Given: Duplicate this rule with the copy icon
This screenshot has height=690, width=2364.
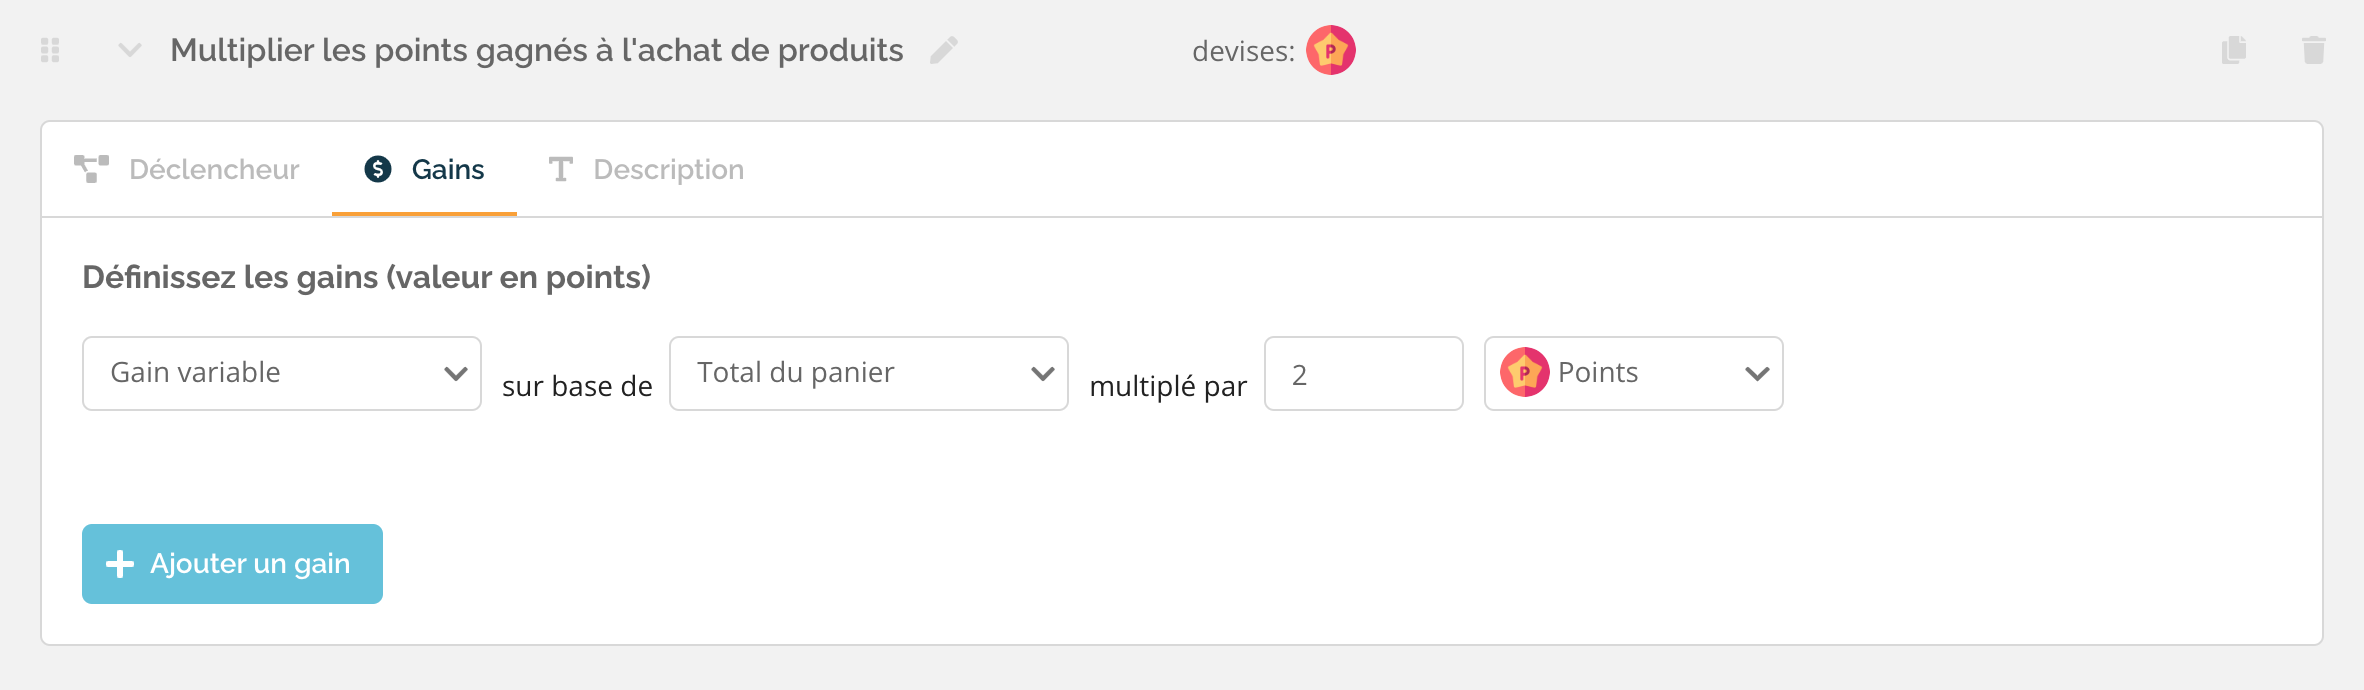Looking at the screenshot, I should tap(2234, 50).
